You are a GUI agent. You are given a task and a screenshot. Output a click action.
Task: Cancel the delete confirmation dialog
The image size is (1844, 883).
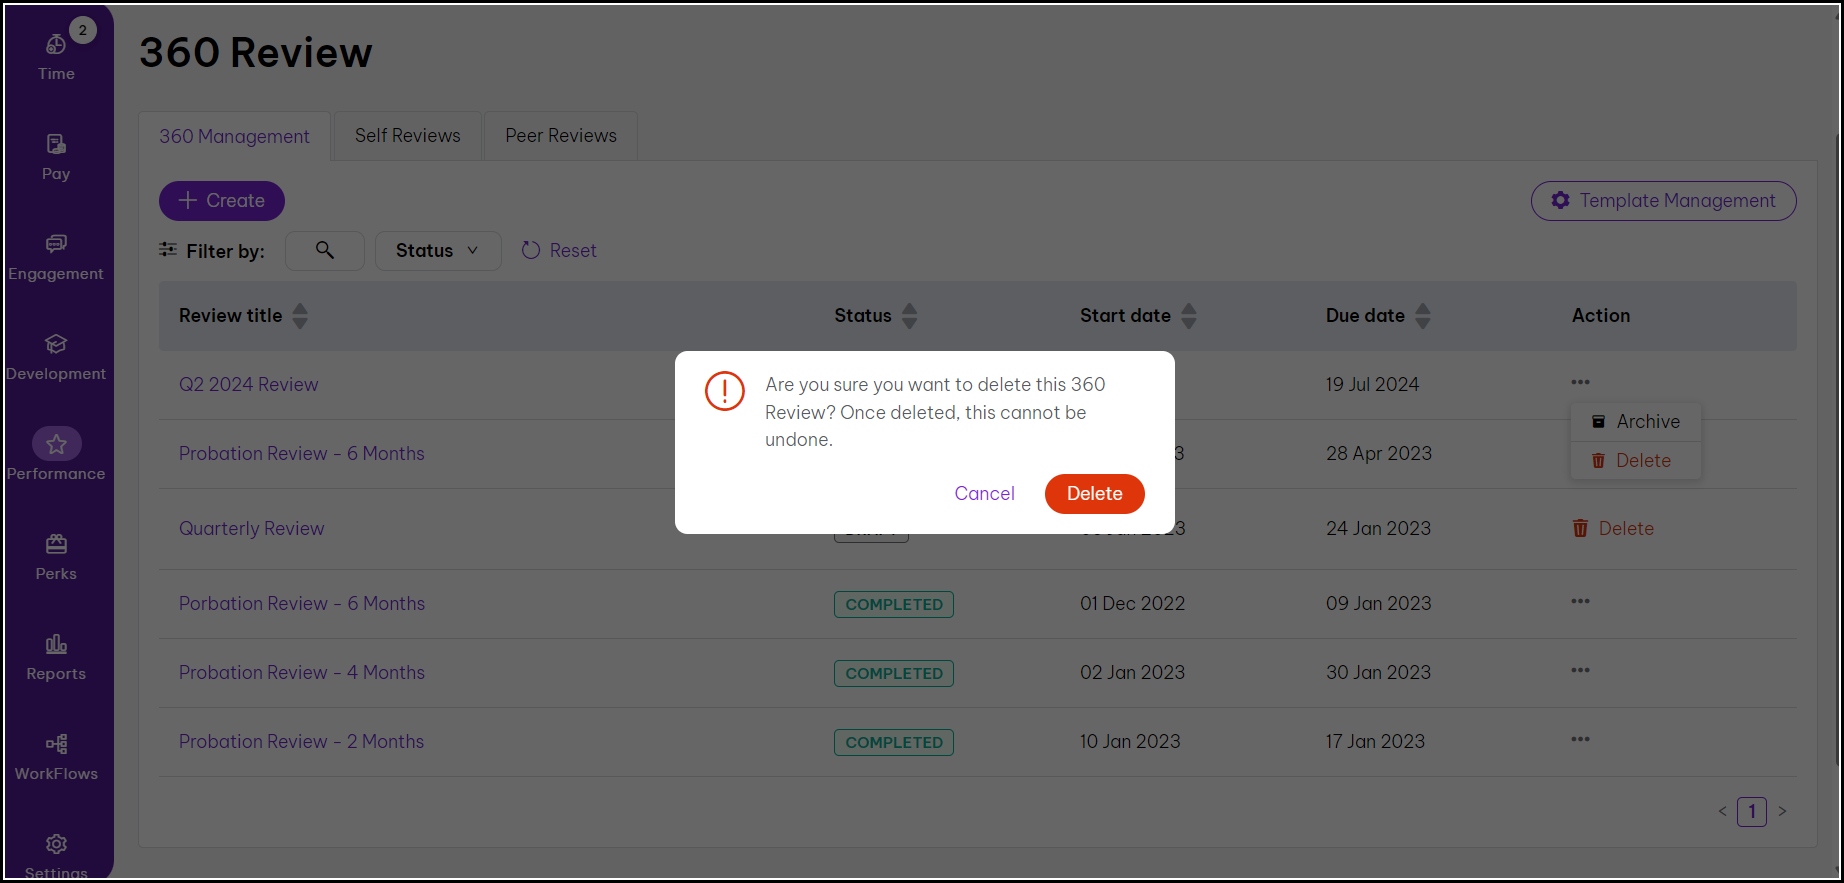984,494
